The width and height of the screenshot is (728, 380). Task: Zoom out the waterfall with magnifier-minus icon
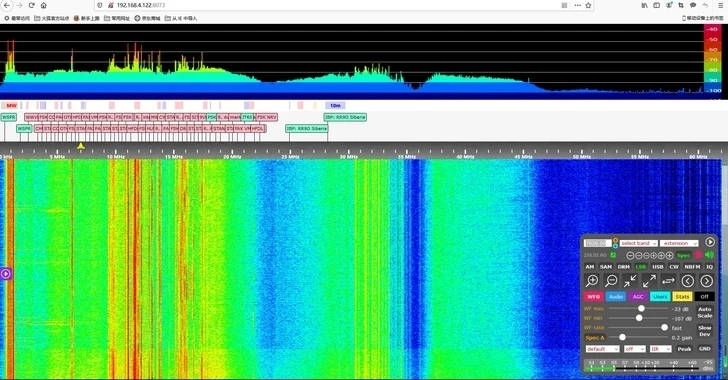(611, 281)
